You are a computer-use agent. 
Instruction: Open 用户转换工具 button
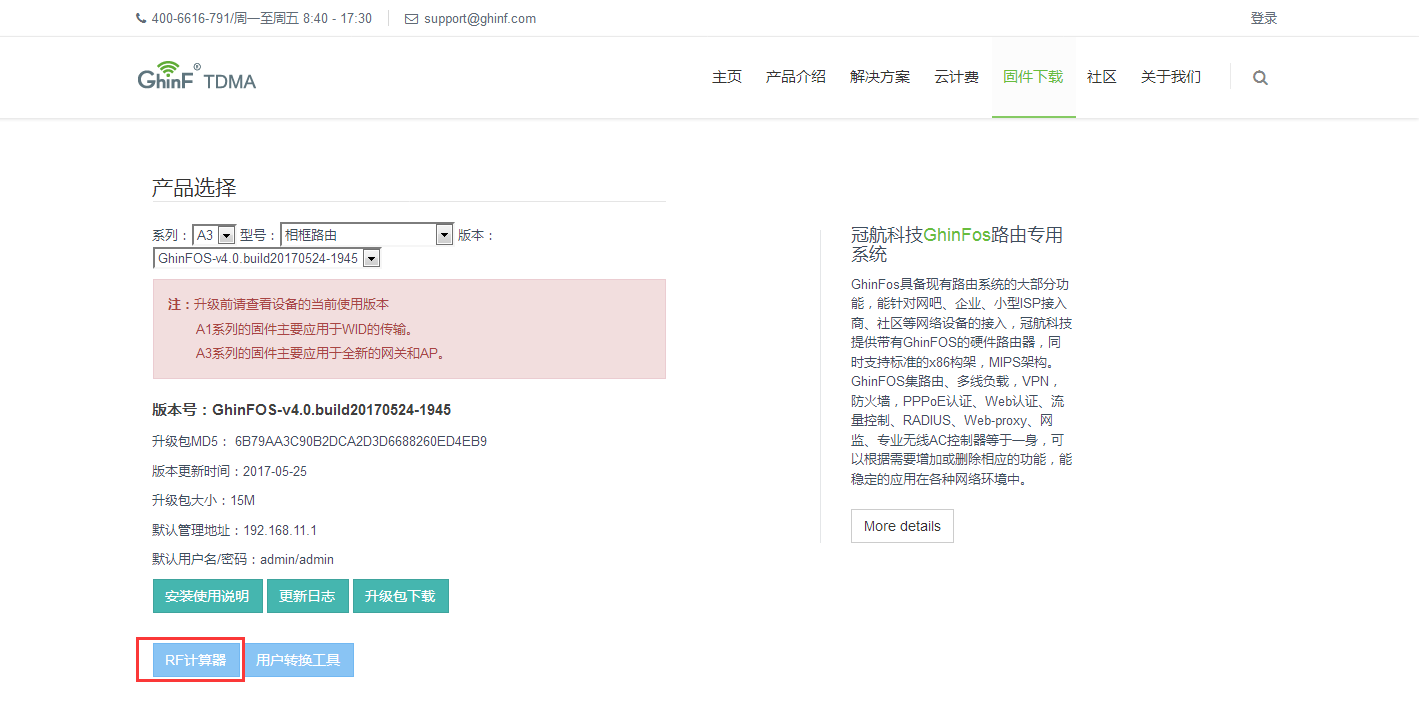[x=298, y=660]
